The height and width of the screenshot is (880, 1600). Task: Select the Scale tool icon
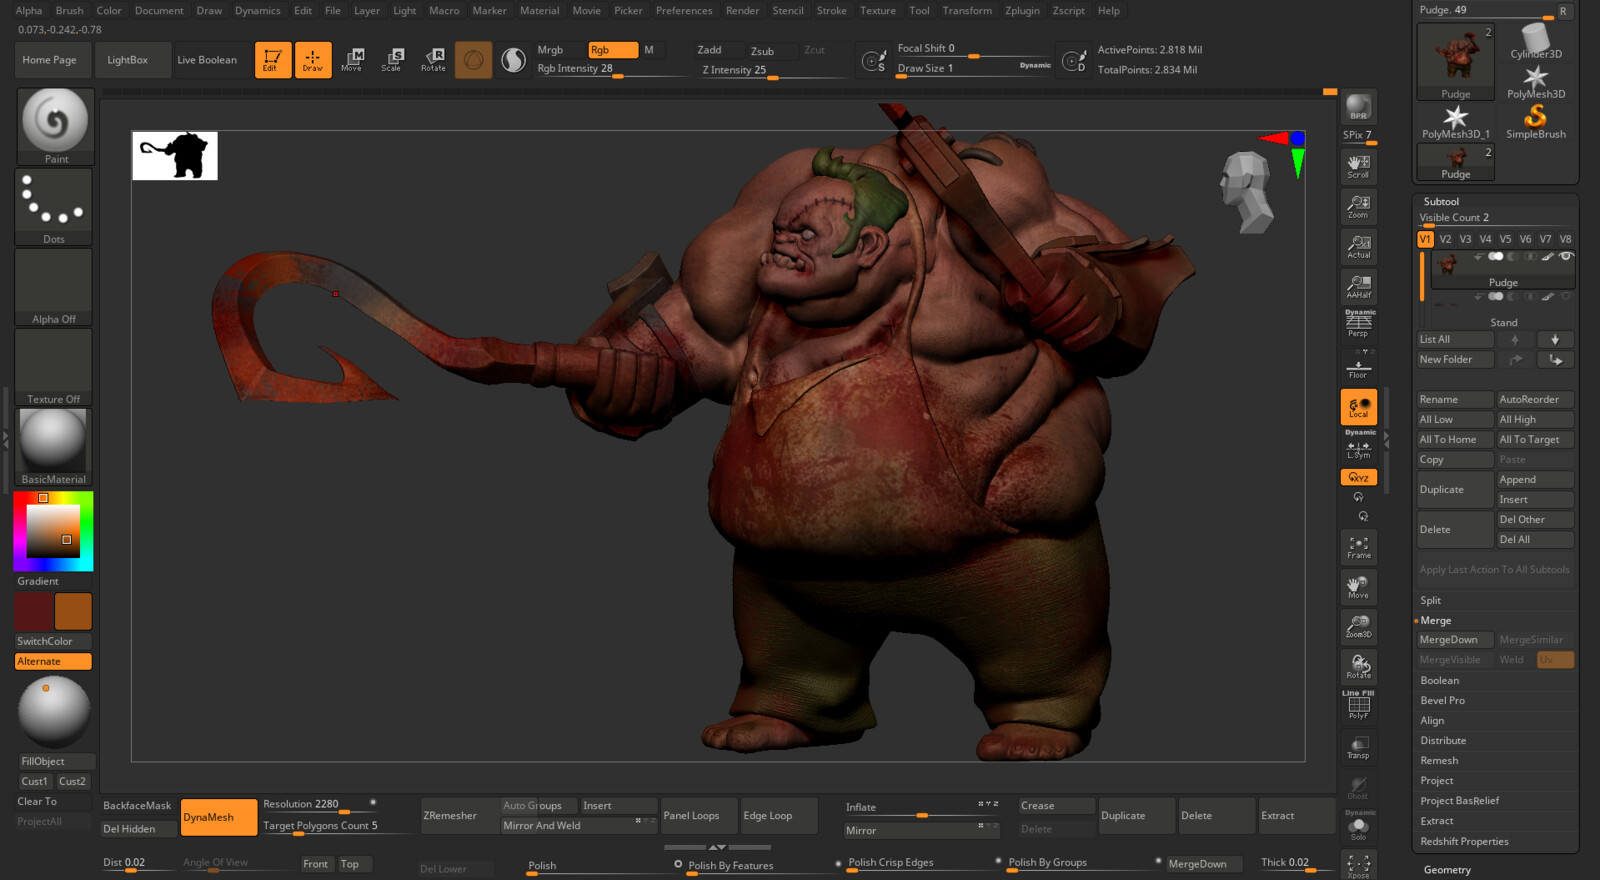[392, 59]
